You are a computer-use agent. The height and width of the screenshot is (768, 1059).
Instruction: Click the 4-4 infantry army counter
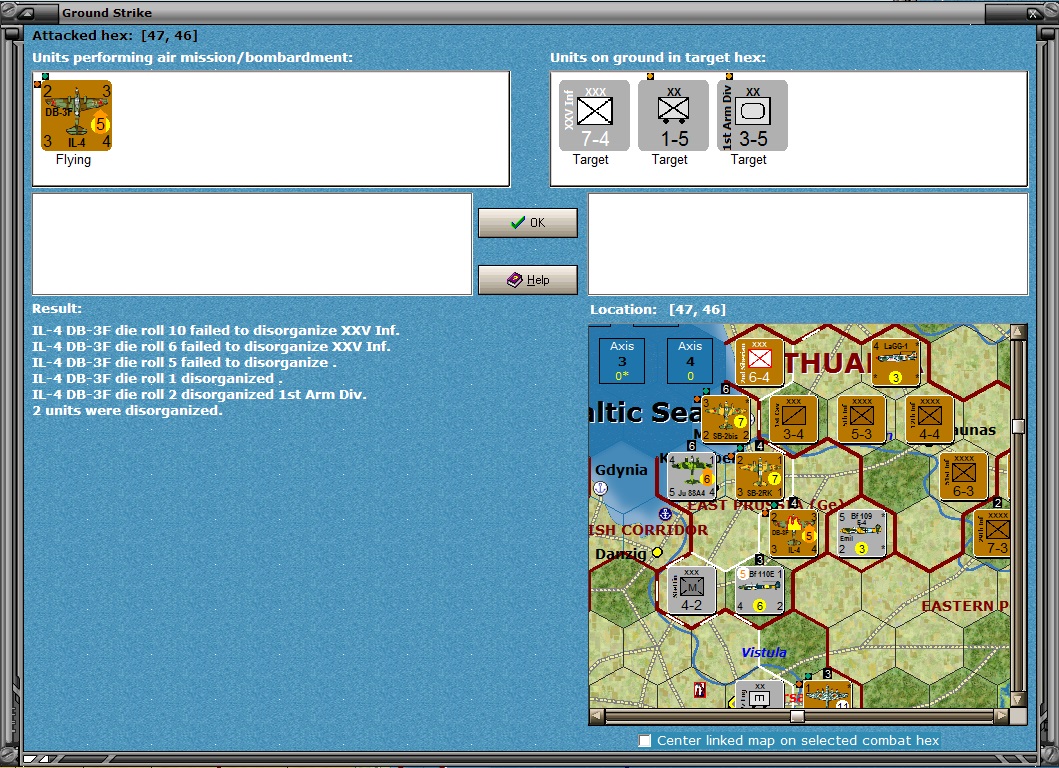929,419
